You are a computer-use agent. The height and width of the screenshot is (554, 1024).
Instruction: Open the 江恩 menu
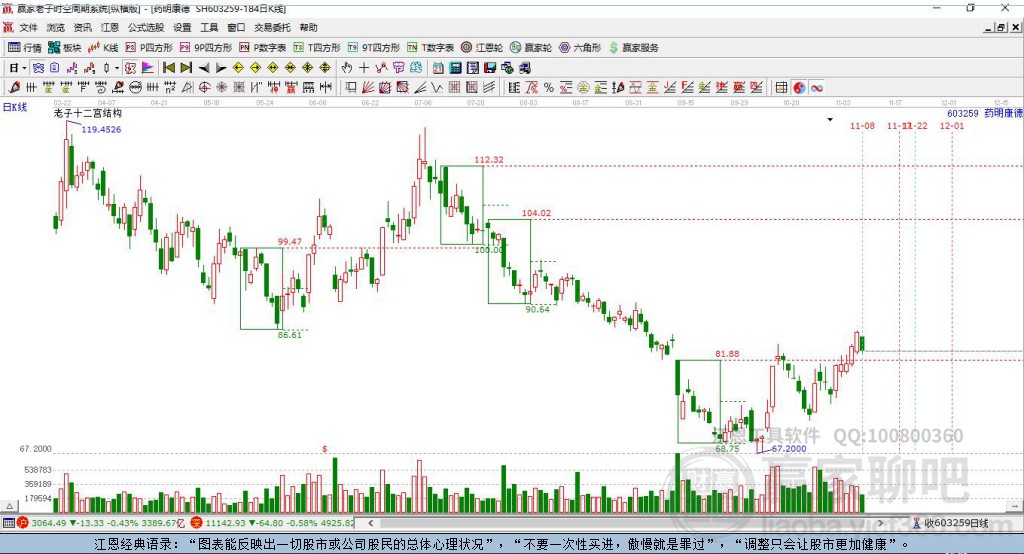pos(110,27)
